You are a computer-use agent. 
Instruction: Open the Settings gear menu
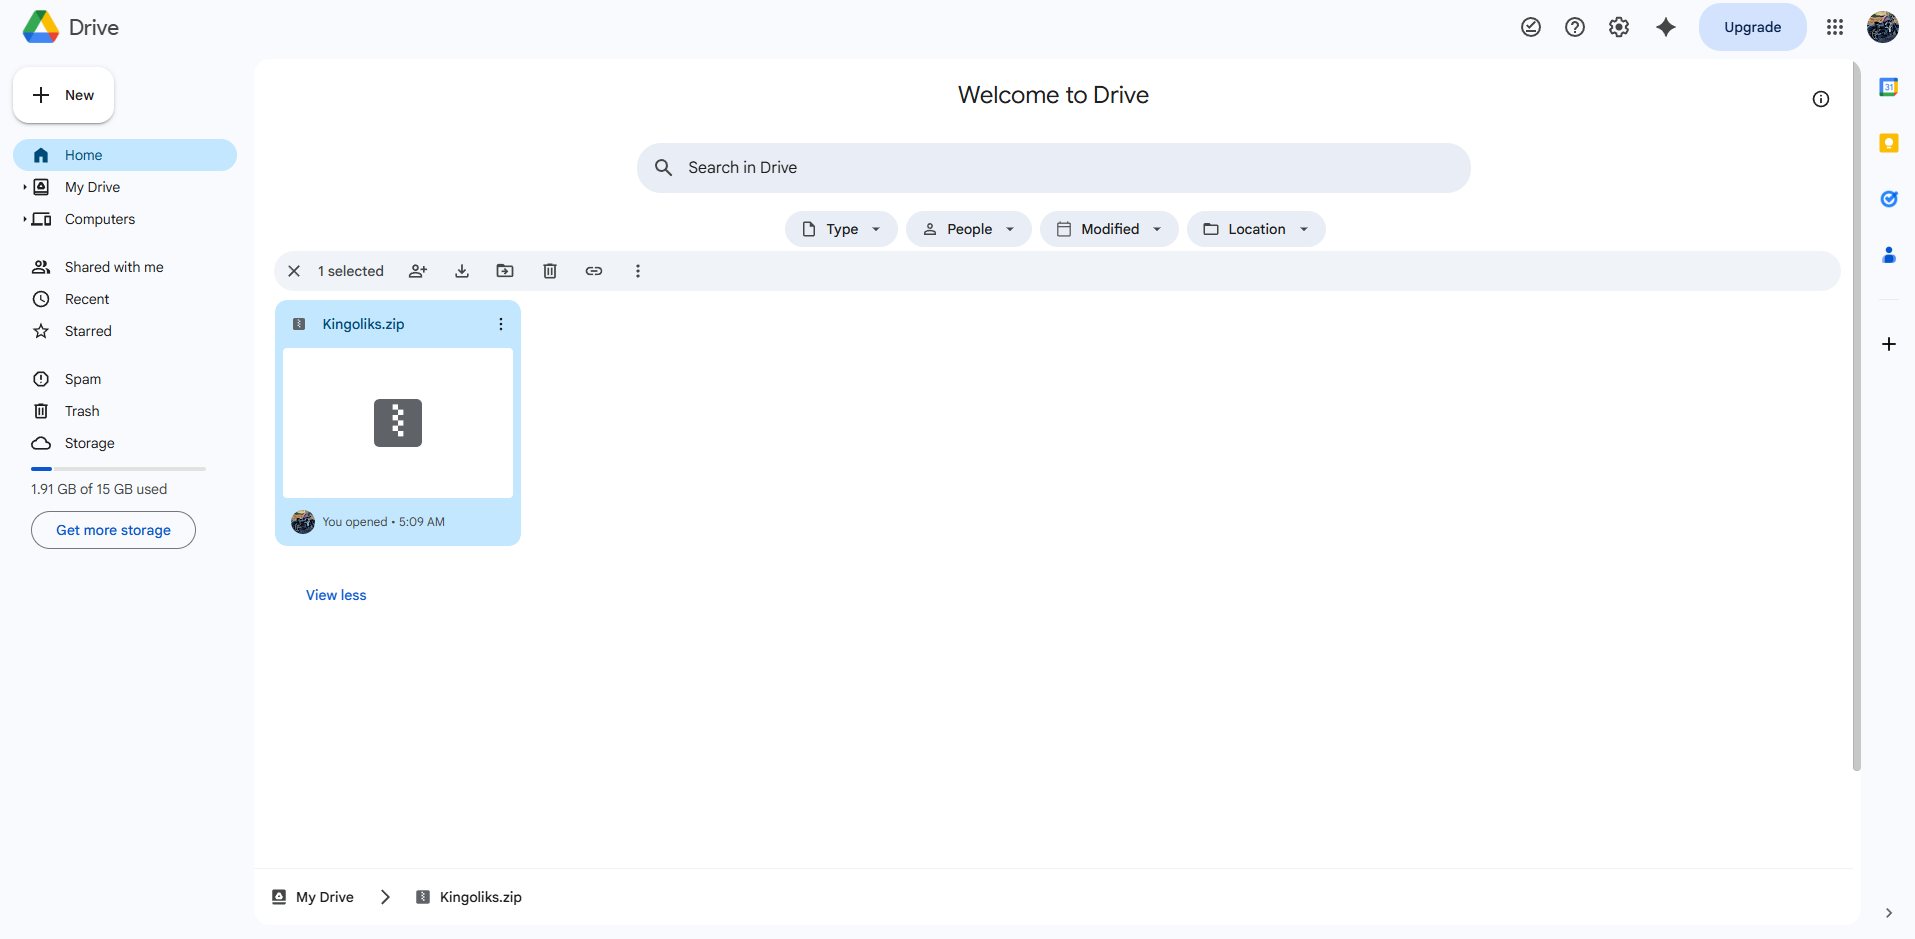tap(1619, 27)
